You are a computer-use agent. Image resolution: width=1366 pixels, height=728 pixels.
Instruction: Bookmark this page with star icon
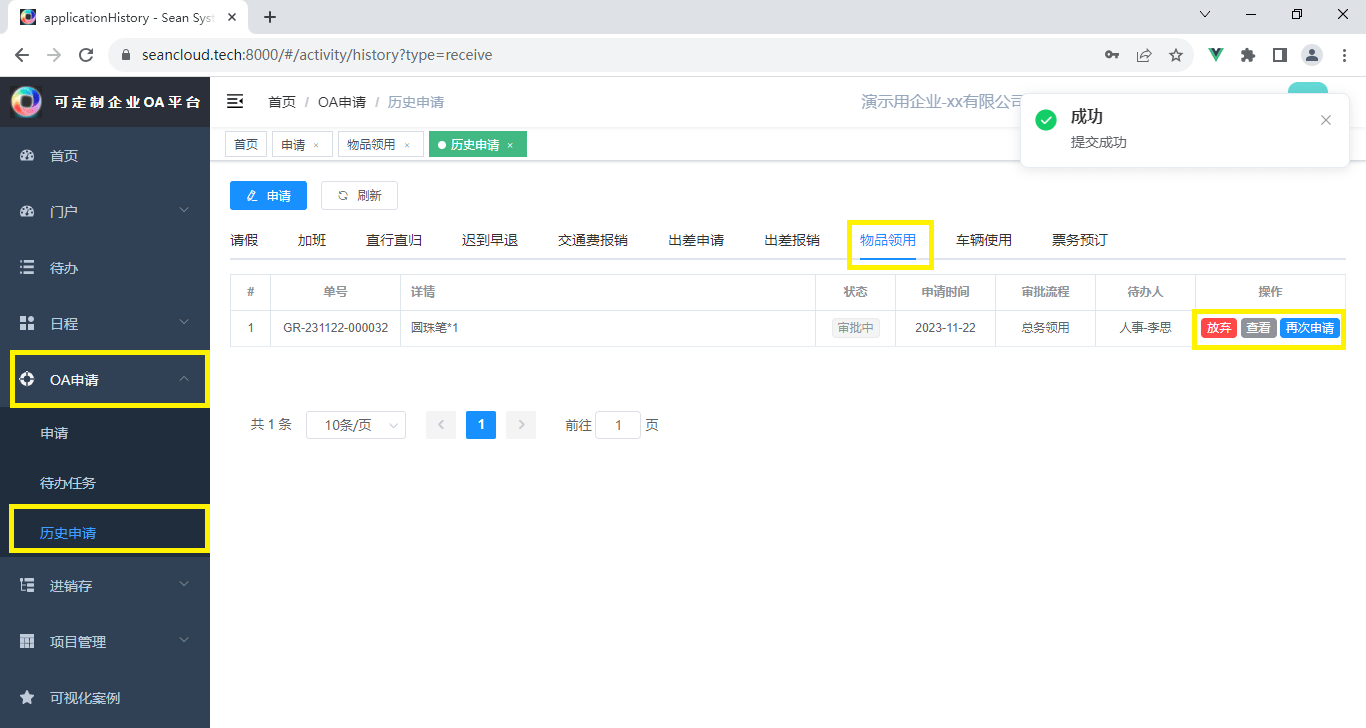click(1176, 55)
